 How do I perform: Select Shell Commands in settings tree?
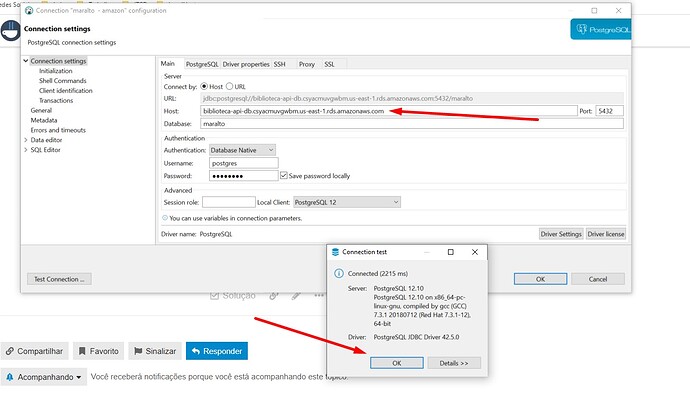tap(62, 81)
